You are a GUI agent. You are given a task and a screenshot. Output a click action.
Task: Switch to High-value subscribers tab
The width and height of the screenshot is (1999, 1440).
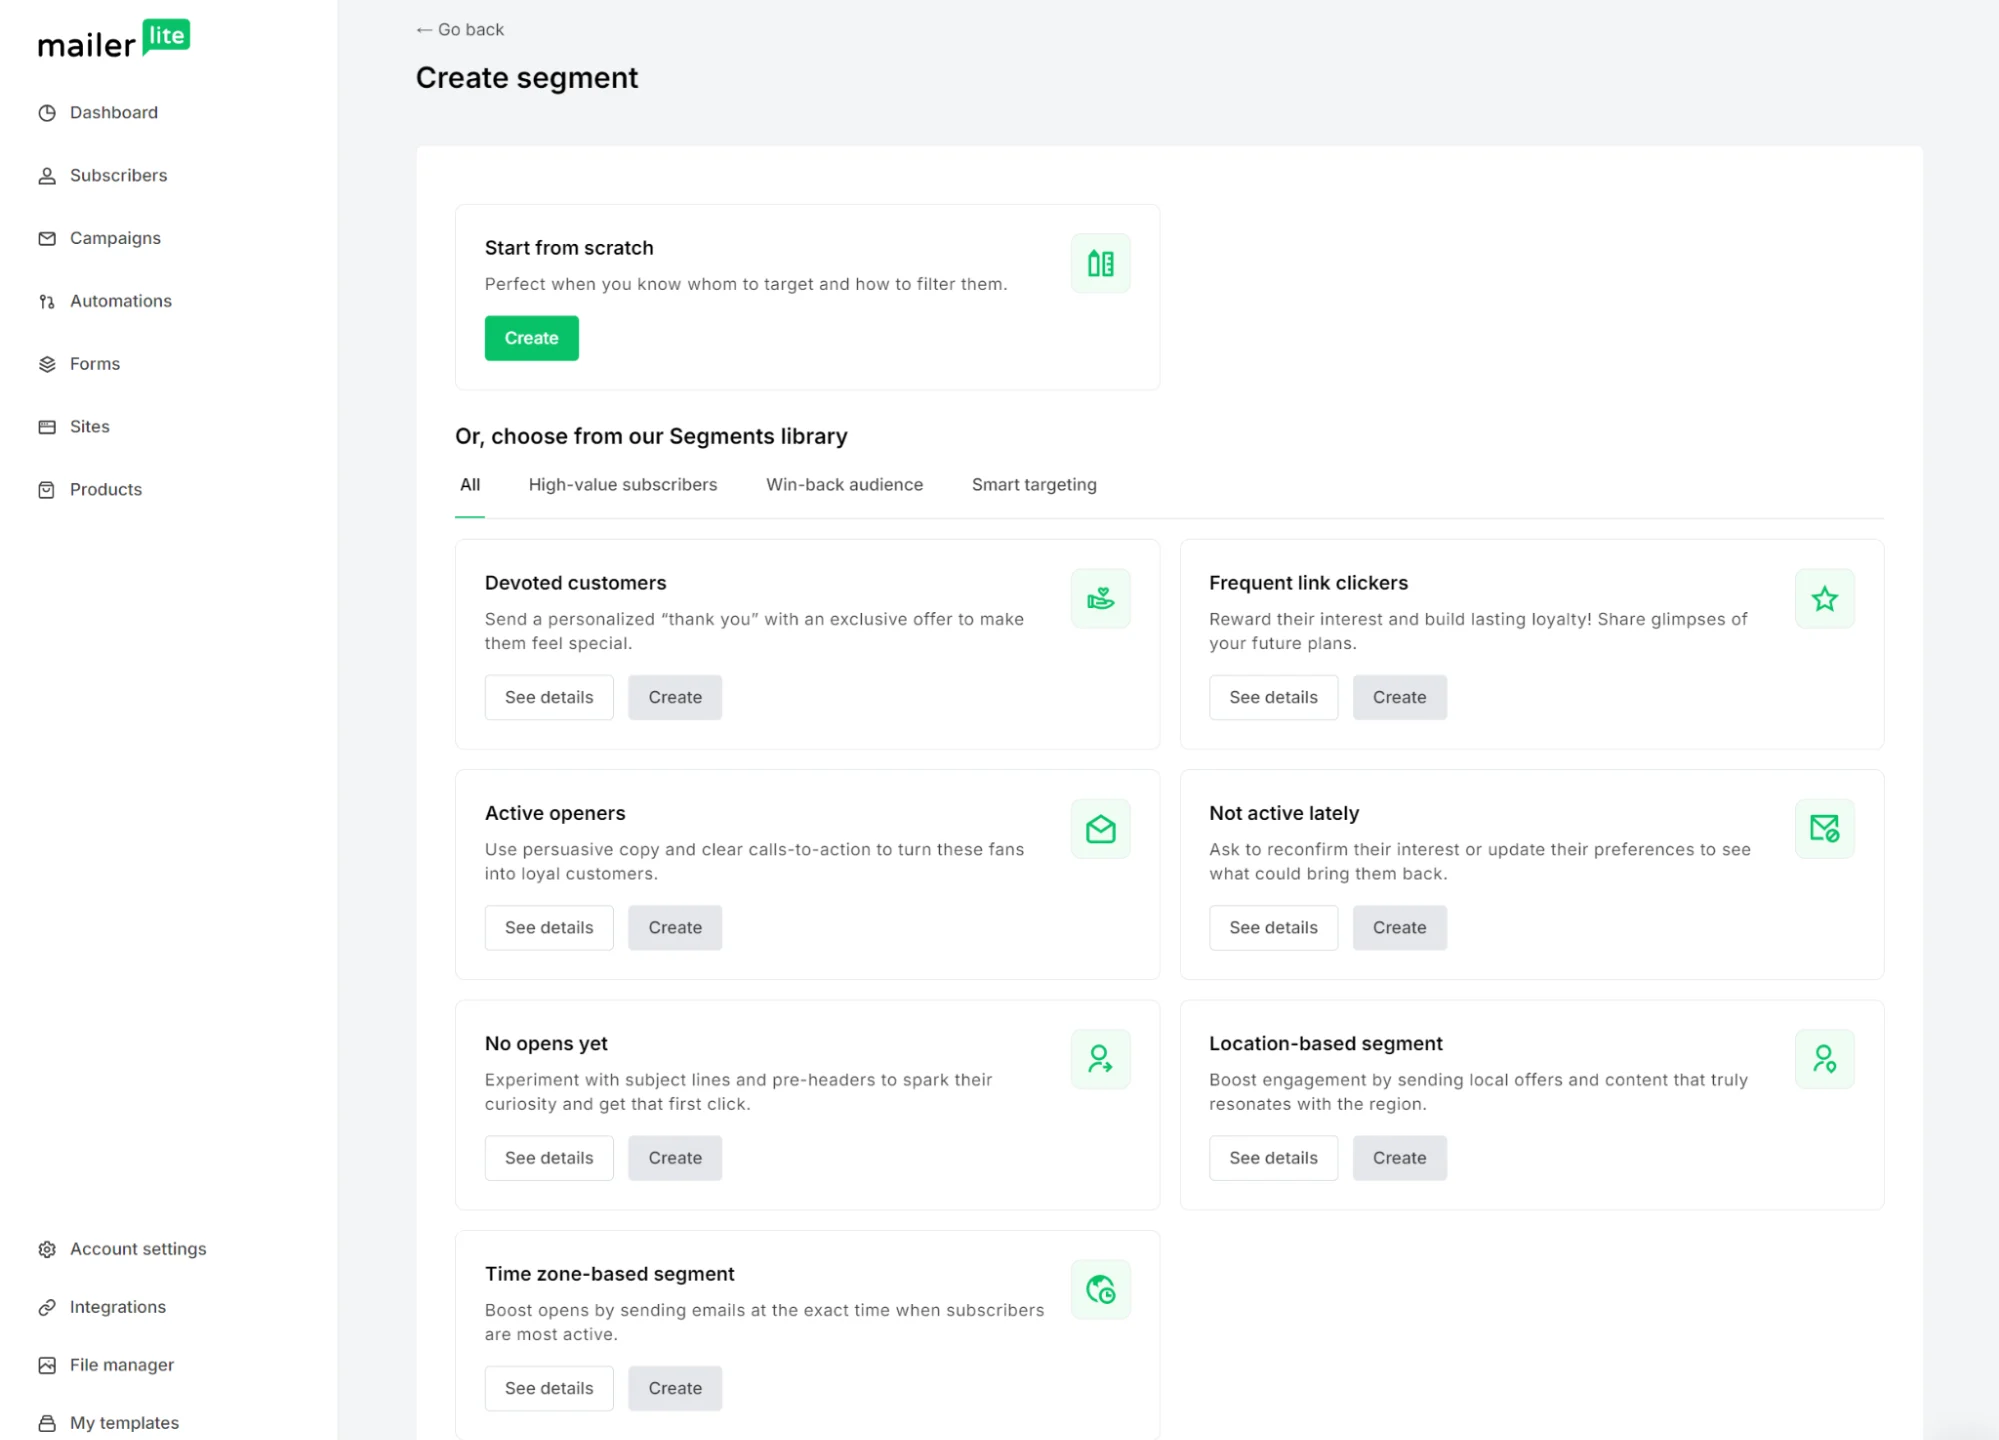click(x=623, y=485)
